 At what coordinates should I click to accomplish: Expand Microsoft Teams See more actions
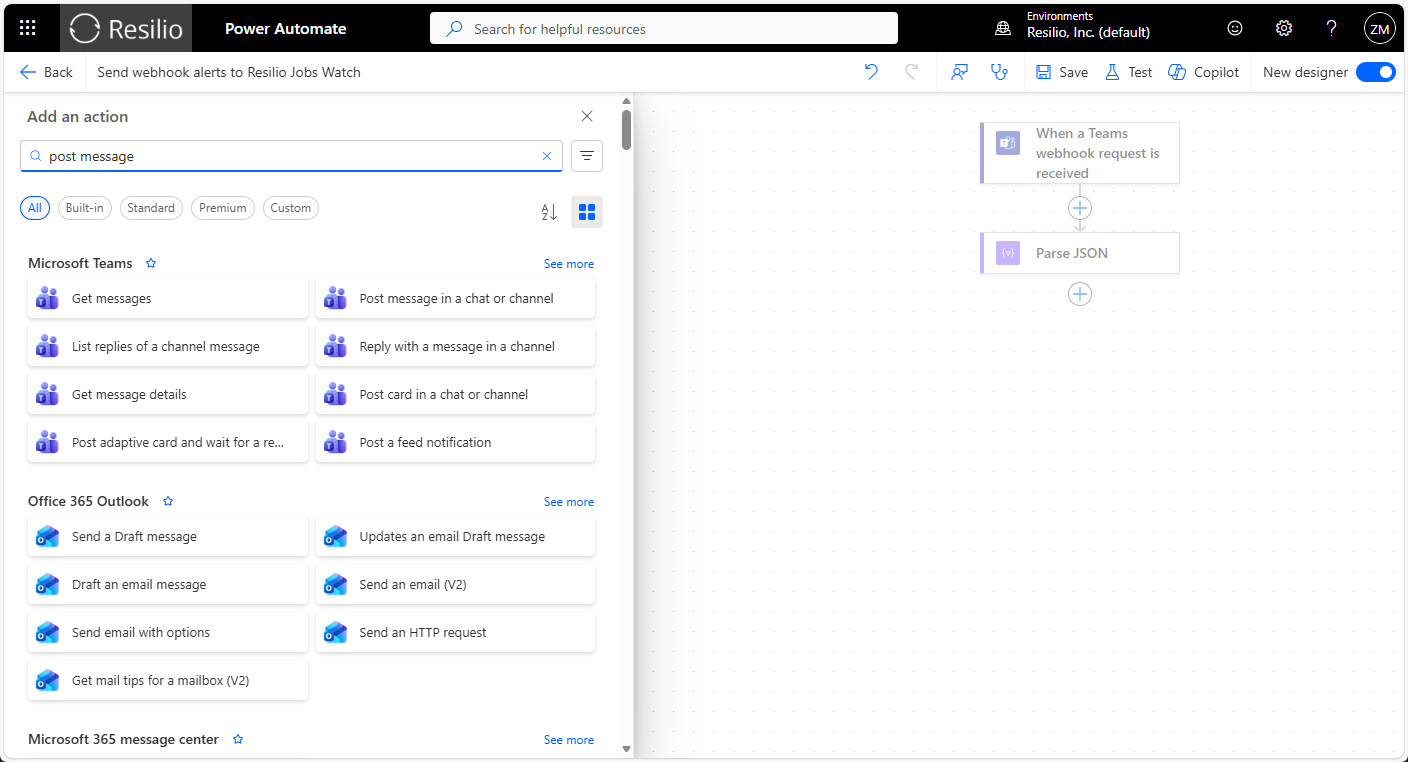coord(568,264)
